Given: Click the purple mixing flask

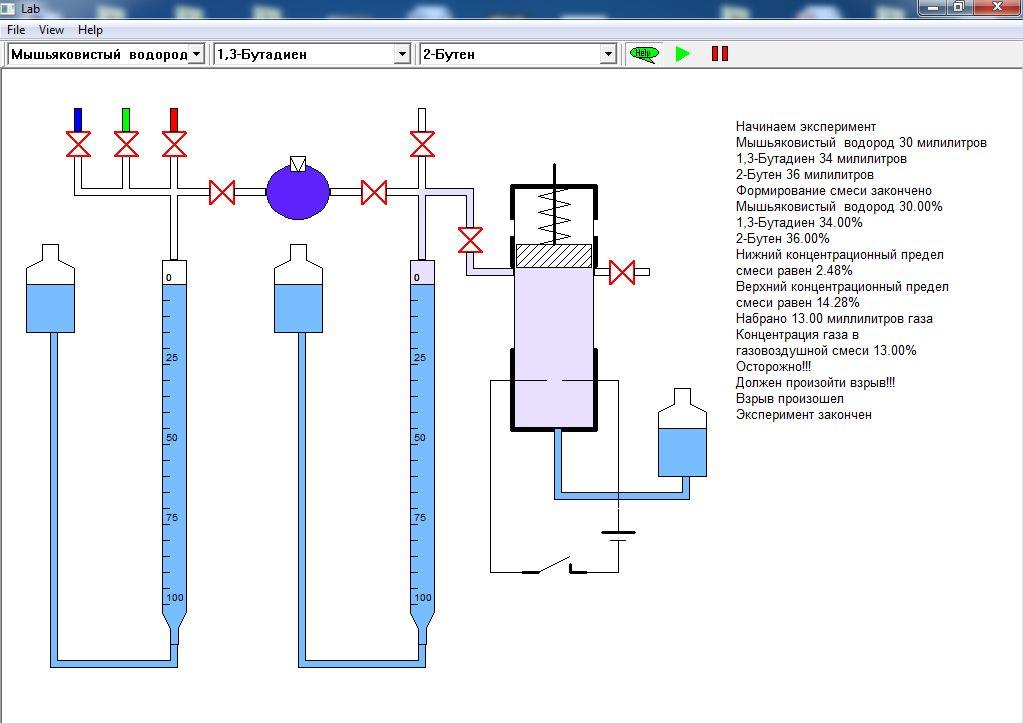Looking at the screenshot, I should coord(298,190).
